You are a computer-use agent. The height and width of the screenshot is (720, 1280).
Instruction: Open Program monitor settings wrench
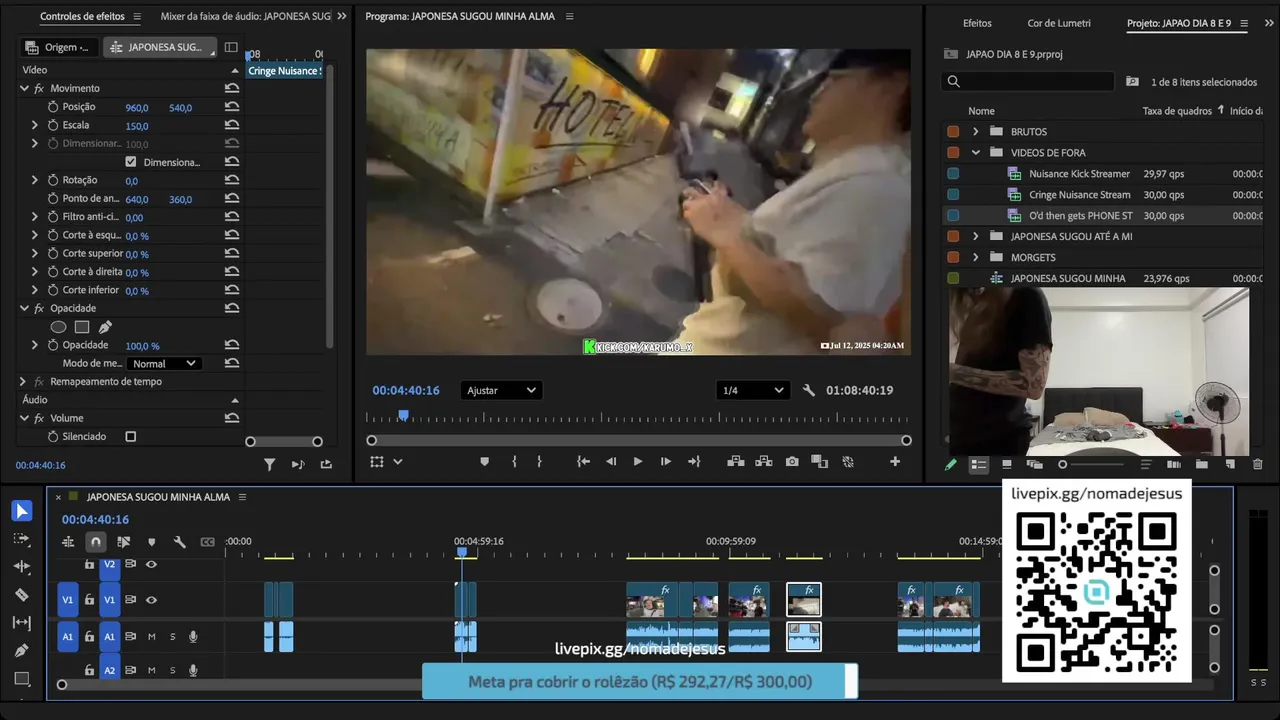pyautogui.click(x=809, y=390)
